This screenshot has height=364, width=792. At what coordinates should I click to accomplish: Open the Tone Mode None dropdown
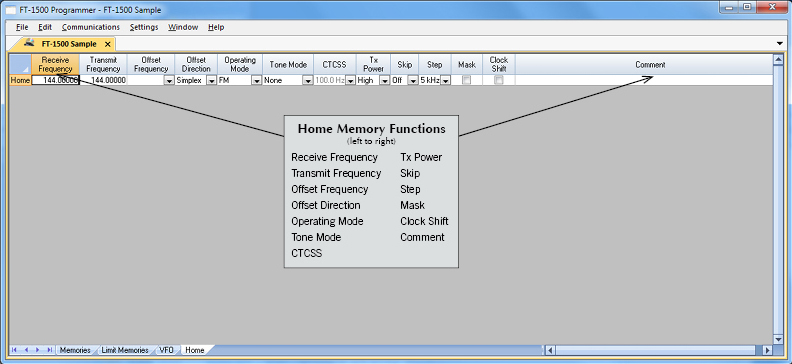[308, 80]
